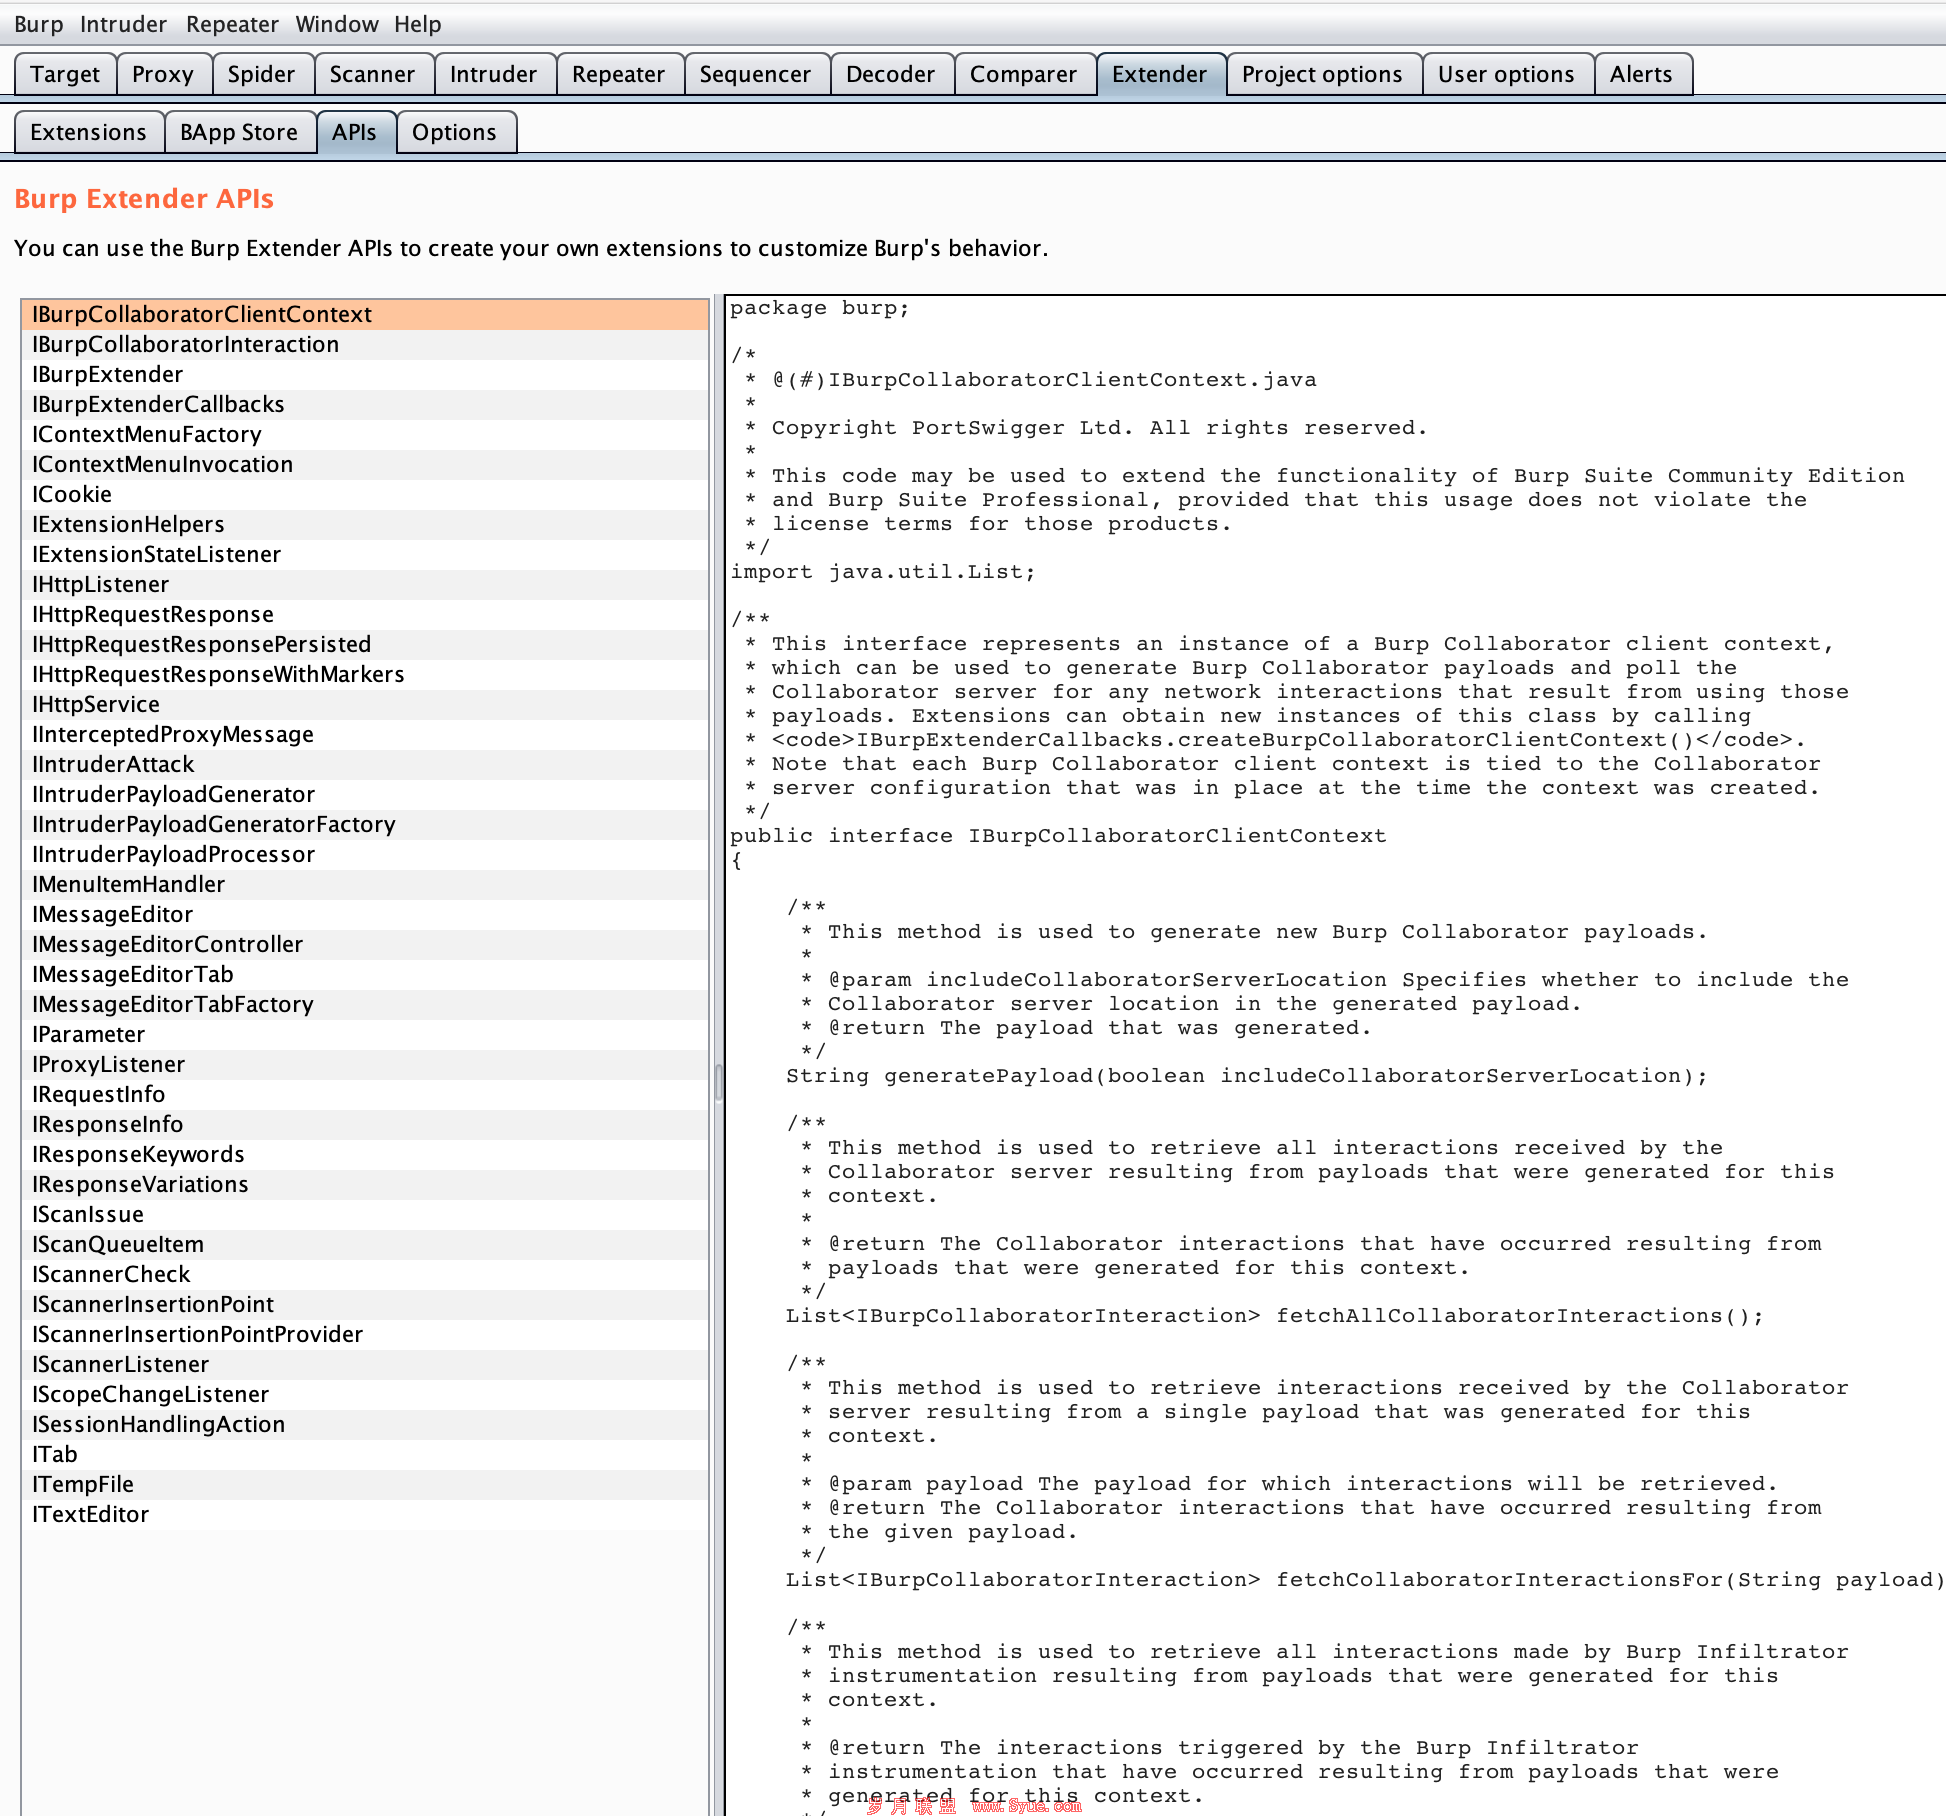Select IHttpRequestResponsePersisted in the API list
This screenshot has height=1816, width=1946.
coord(365,644)
